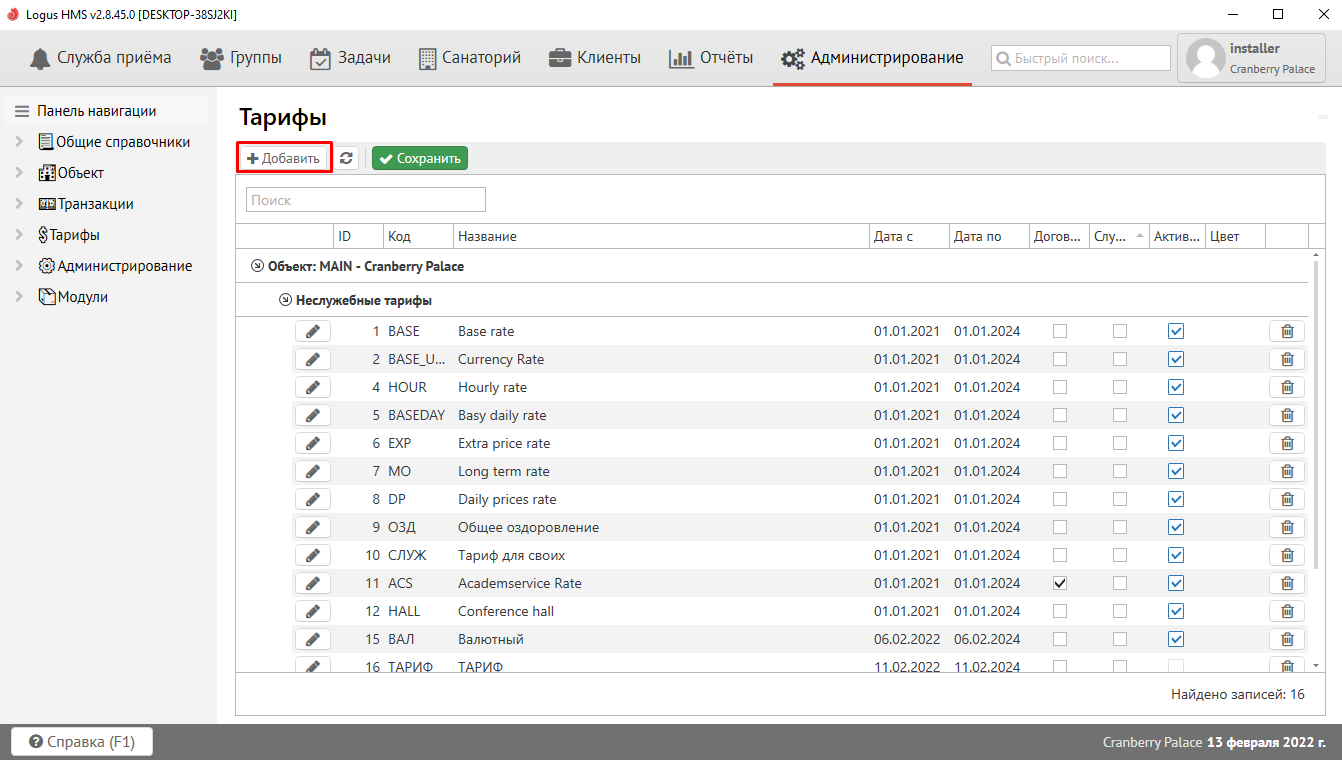Delete the Hourly rate row via trash icon
1342x760 pixels.
click(1287, 387)
